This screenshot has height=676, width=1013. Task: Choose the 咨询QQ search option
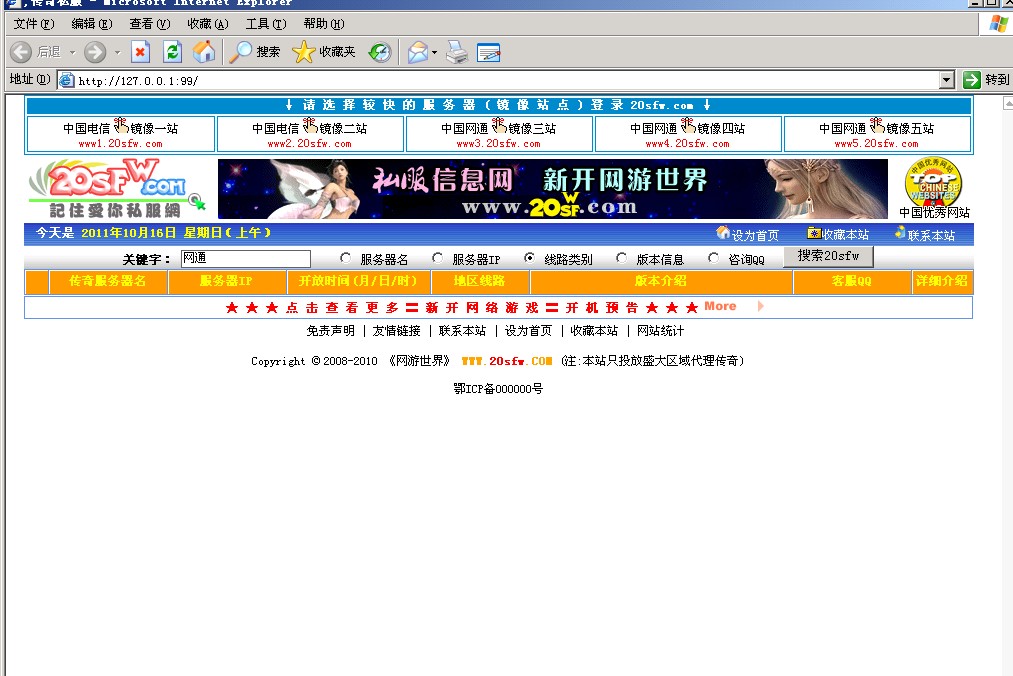[x=714, y=256]
